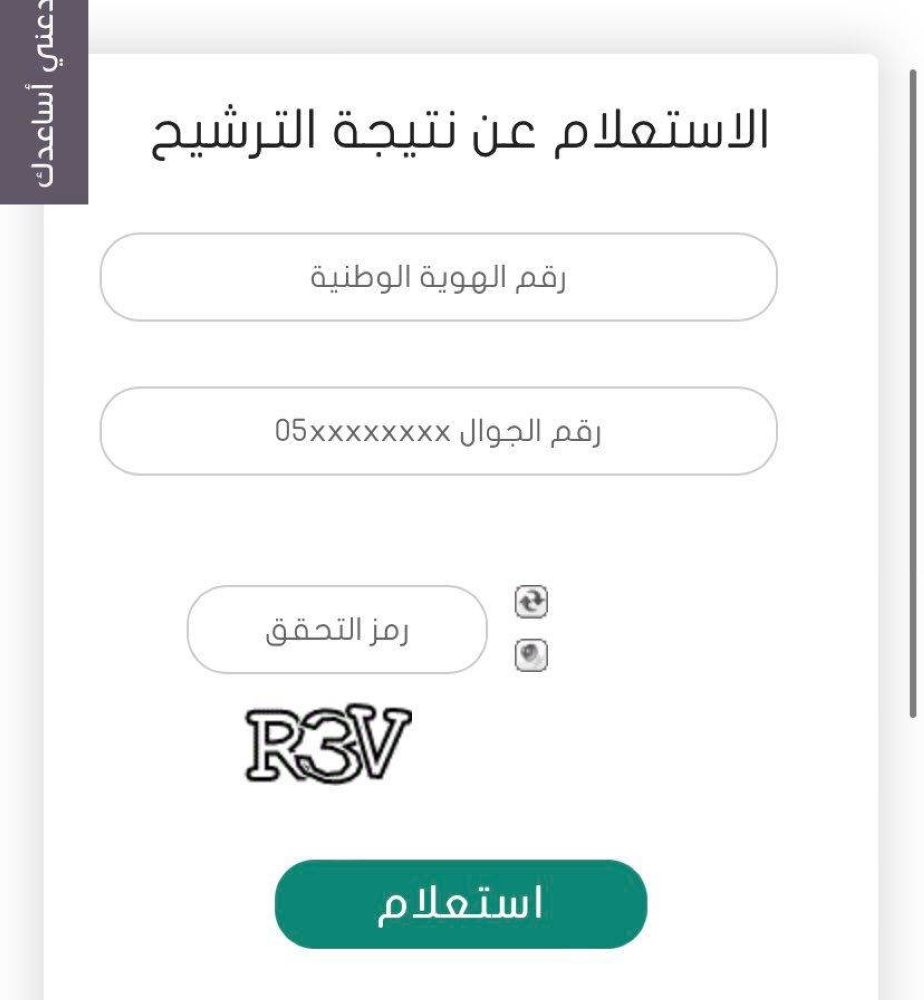The height and width of the screenshot is (1000, 924).
Task: Reload captcha using the circular arrows icon
Action: [532, 601]
